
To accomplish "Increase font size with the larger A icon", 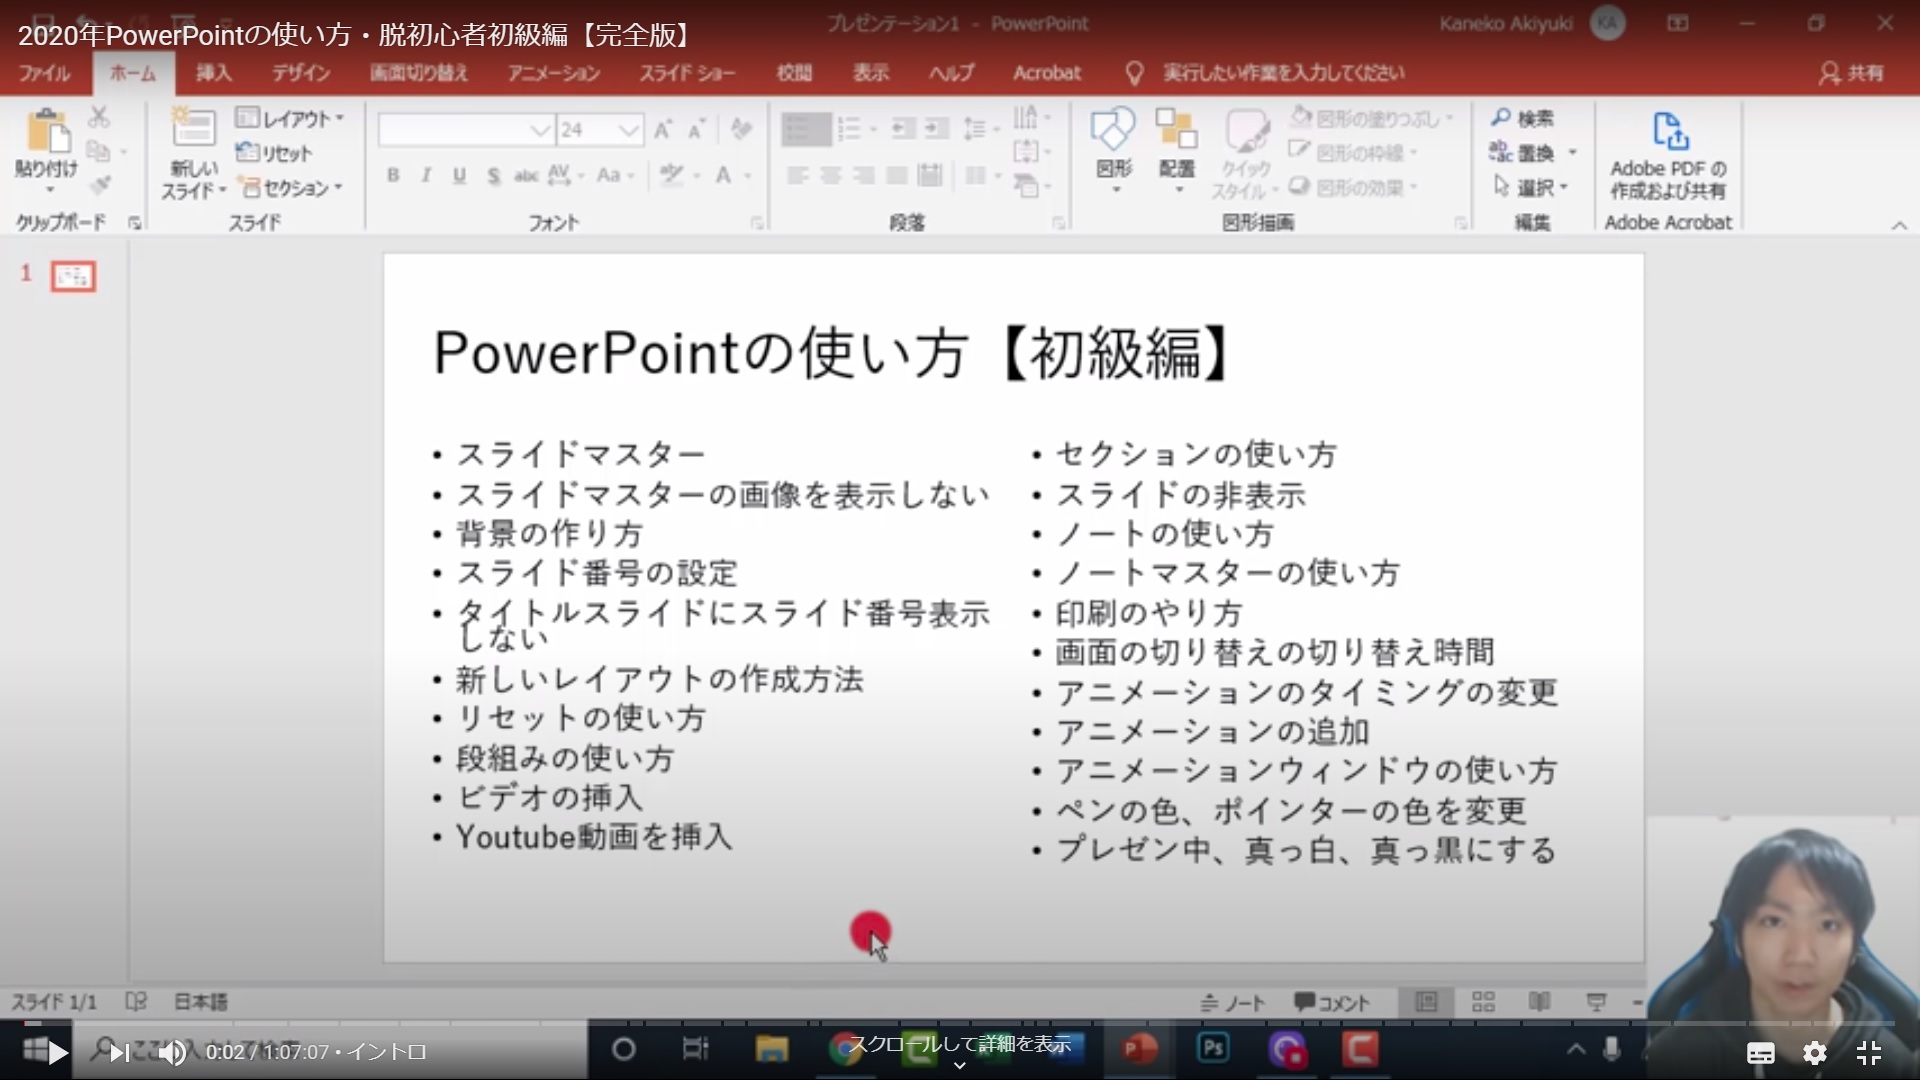I will (x=662, y=130).
